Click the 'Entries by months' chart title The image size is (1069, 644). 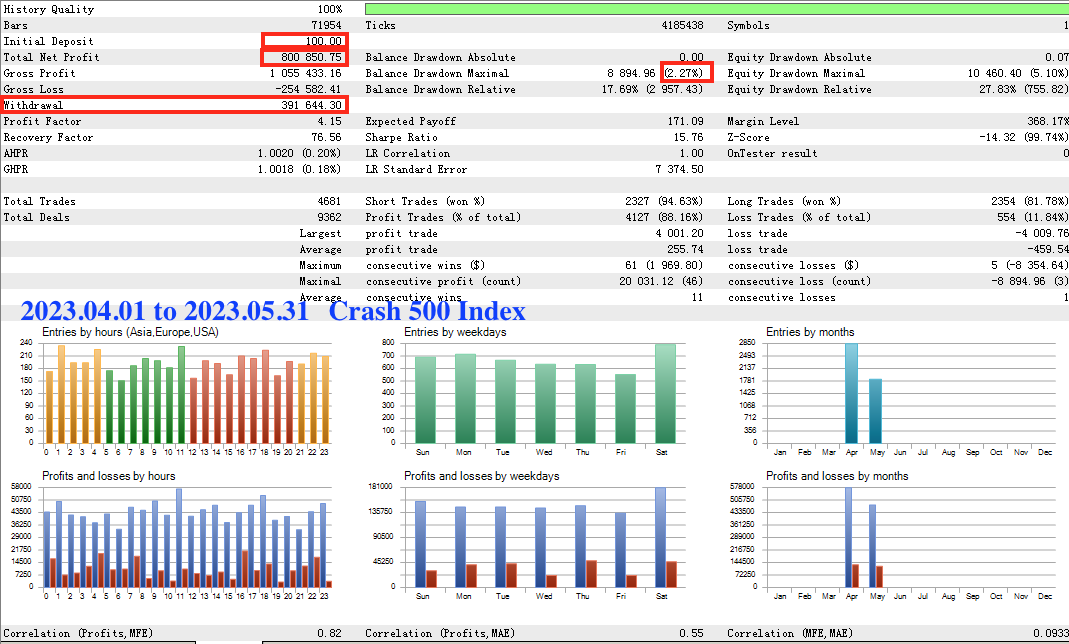(x=811, y=332)
